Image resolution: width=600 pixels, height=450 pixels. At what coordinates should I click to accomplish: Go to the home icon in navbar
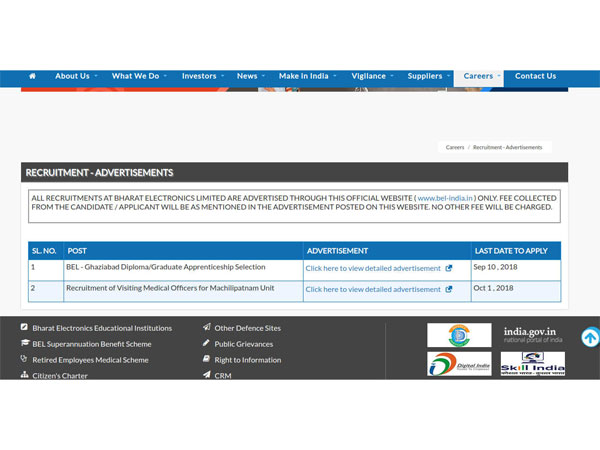click(33, 76)
